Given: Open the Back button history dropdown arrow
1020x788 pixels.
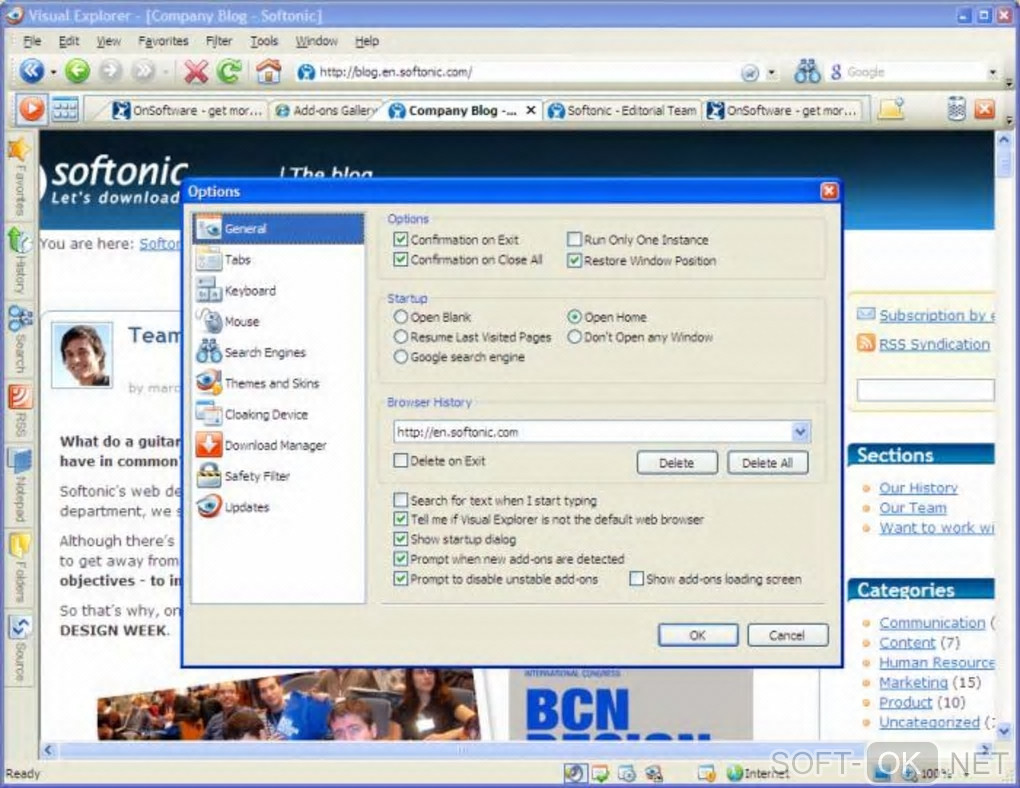Looking at the screenshot, I should 53,72.
